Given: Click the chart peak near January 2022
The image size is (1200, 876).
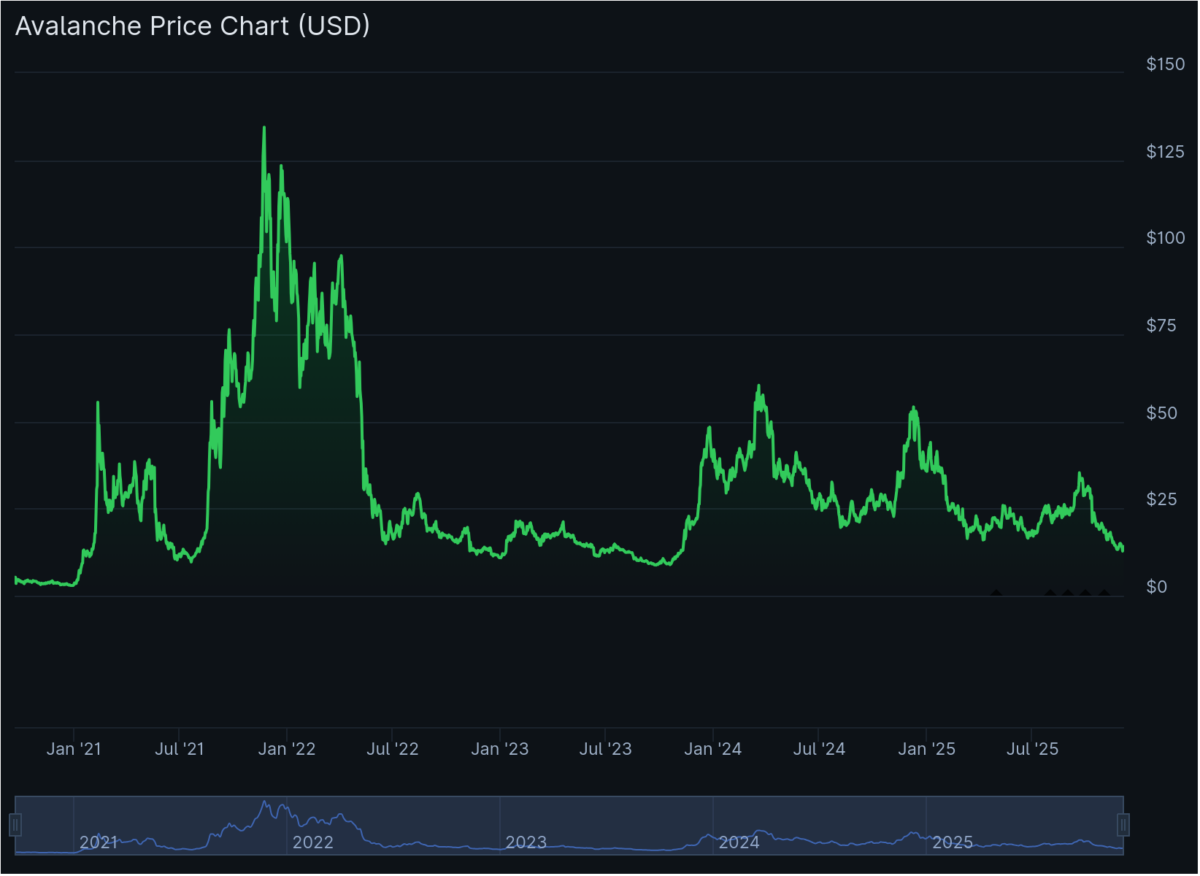Looking at the screenshot, I should pyautogui.click(x=263, y=128).
